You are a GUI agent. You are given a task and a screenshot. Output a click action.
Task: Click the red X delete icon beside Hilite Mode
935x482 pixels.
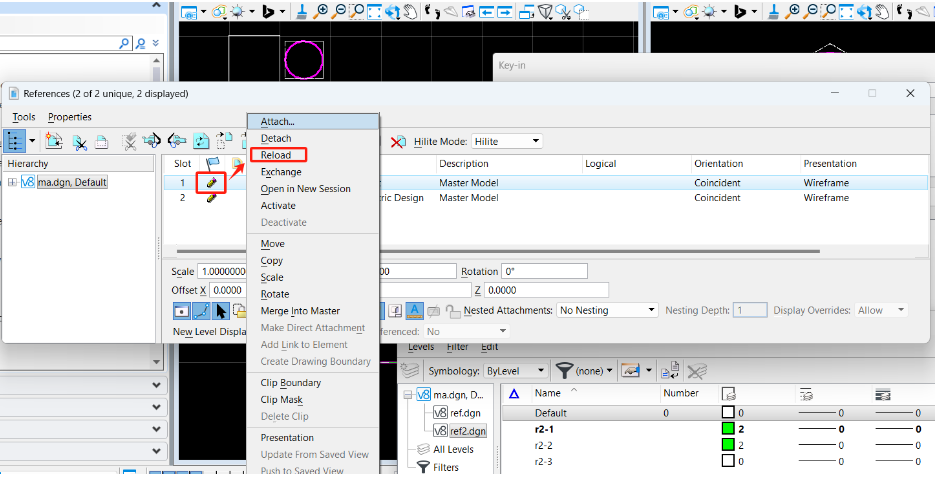(x=398, y=142)
